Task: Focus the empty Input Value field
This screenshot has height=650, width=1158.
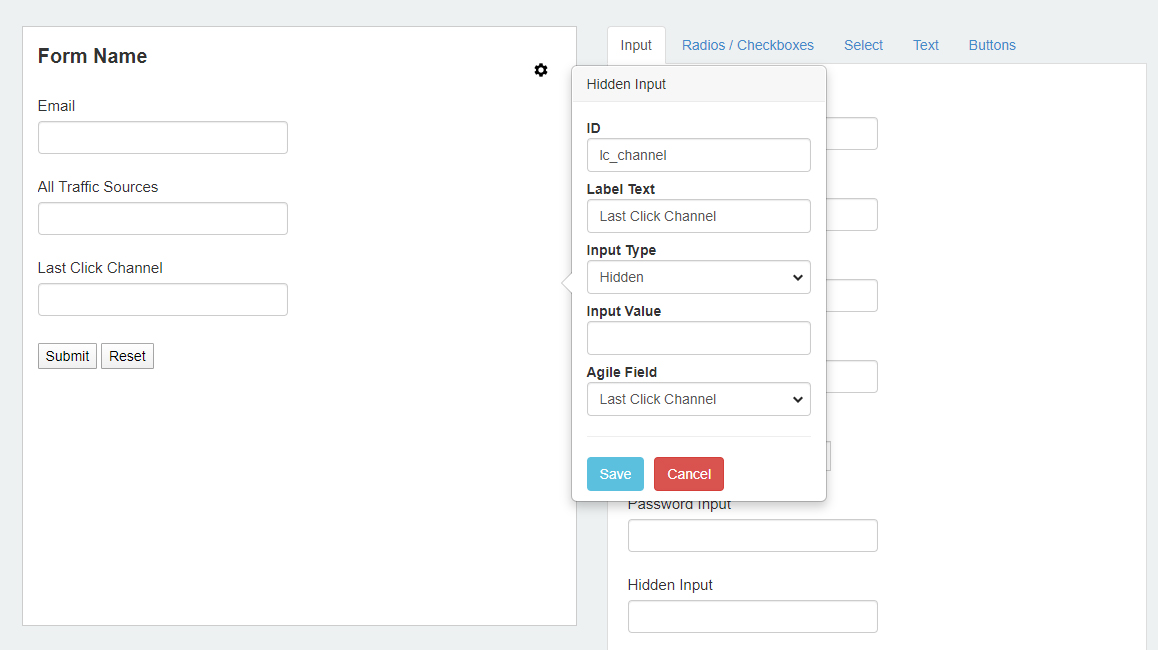Action: coord(699,338)
